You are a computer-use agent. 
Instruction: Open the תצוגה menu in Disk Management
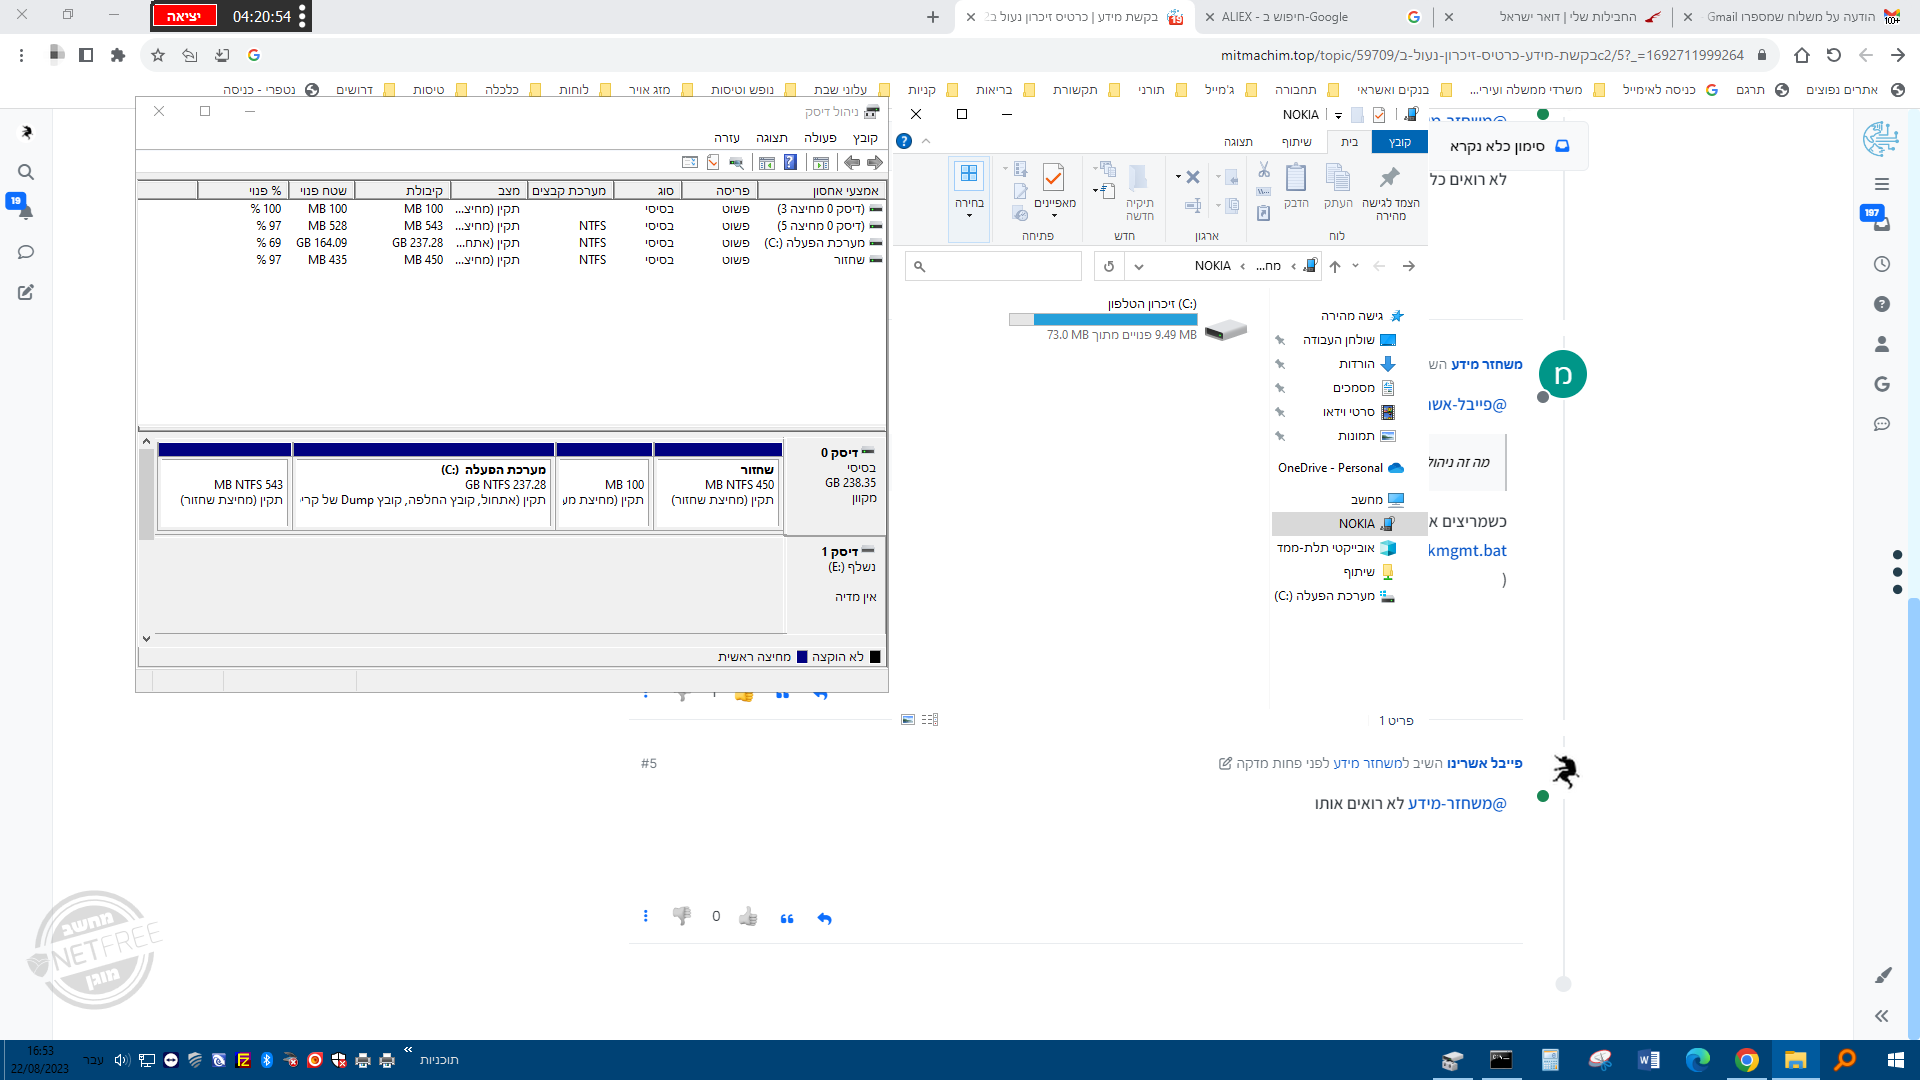point(771,138)
